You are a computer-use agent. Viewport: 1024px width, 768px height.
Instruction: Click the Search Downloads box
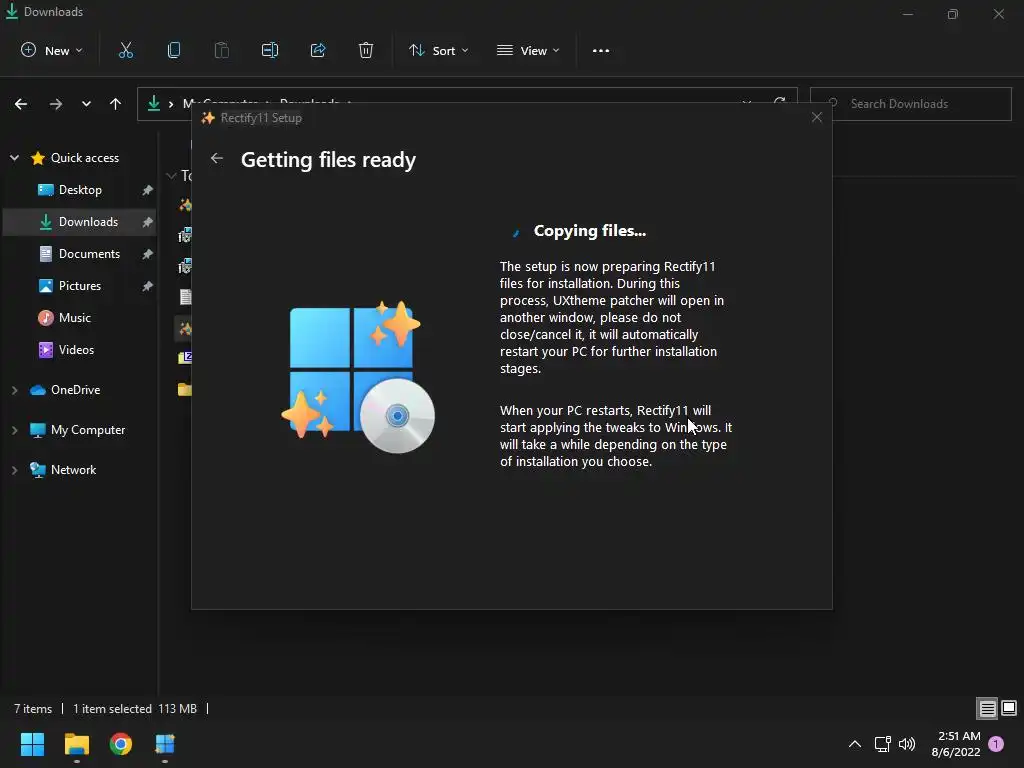click(x=910, y=104)
